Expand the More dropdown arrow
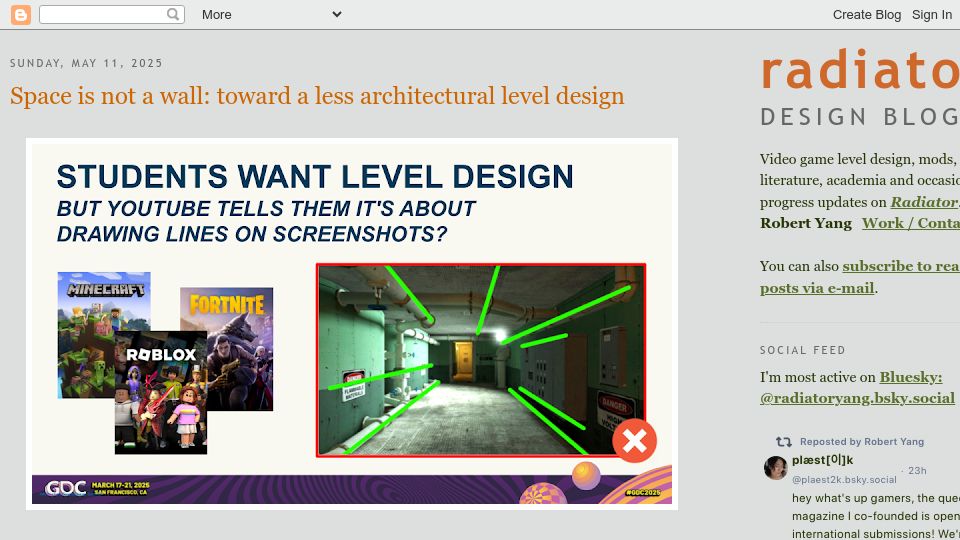Screen dimensions: 960x540 click(336, 14)
